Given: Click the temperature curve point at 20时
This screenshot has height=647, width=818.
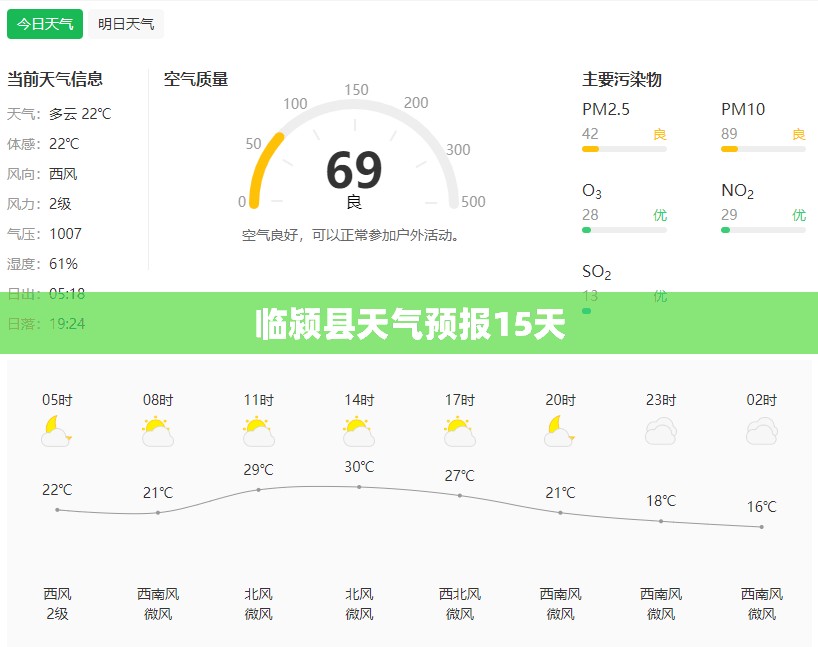Looking at the screenshot, I should pyautogui.click(x=560, y=513).
